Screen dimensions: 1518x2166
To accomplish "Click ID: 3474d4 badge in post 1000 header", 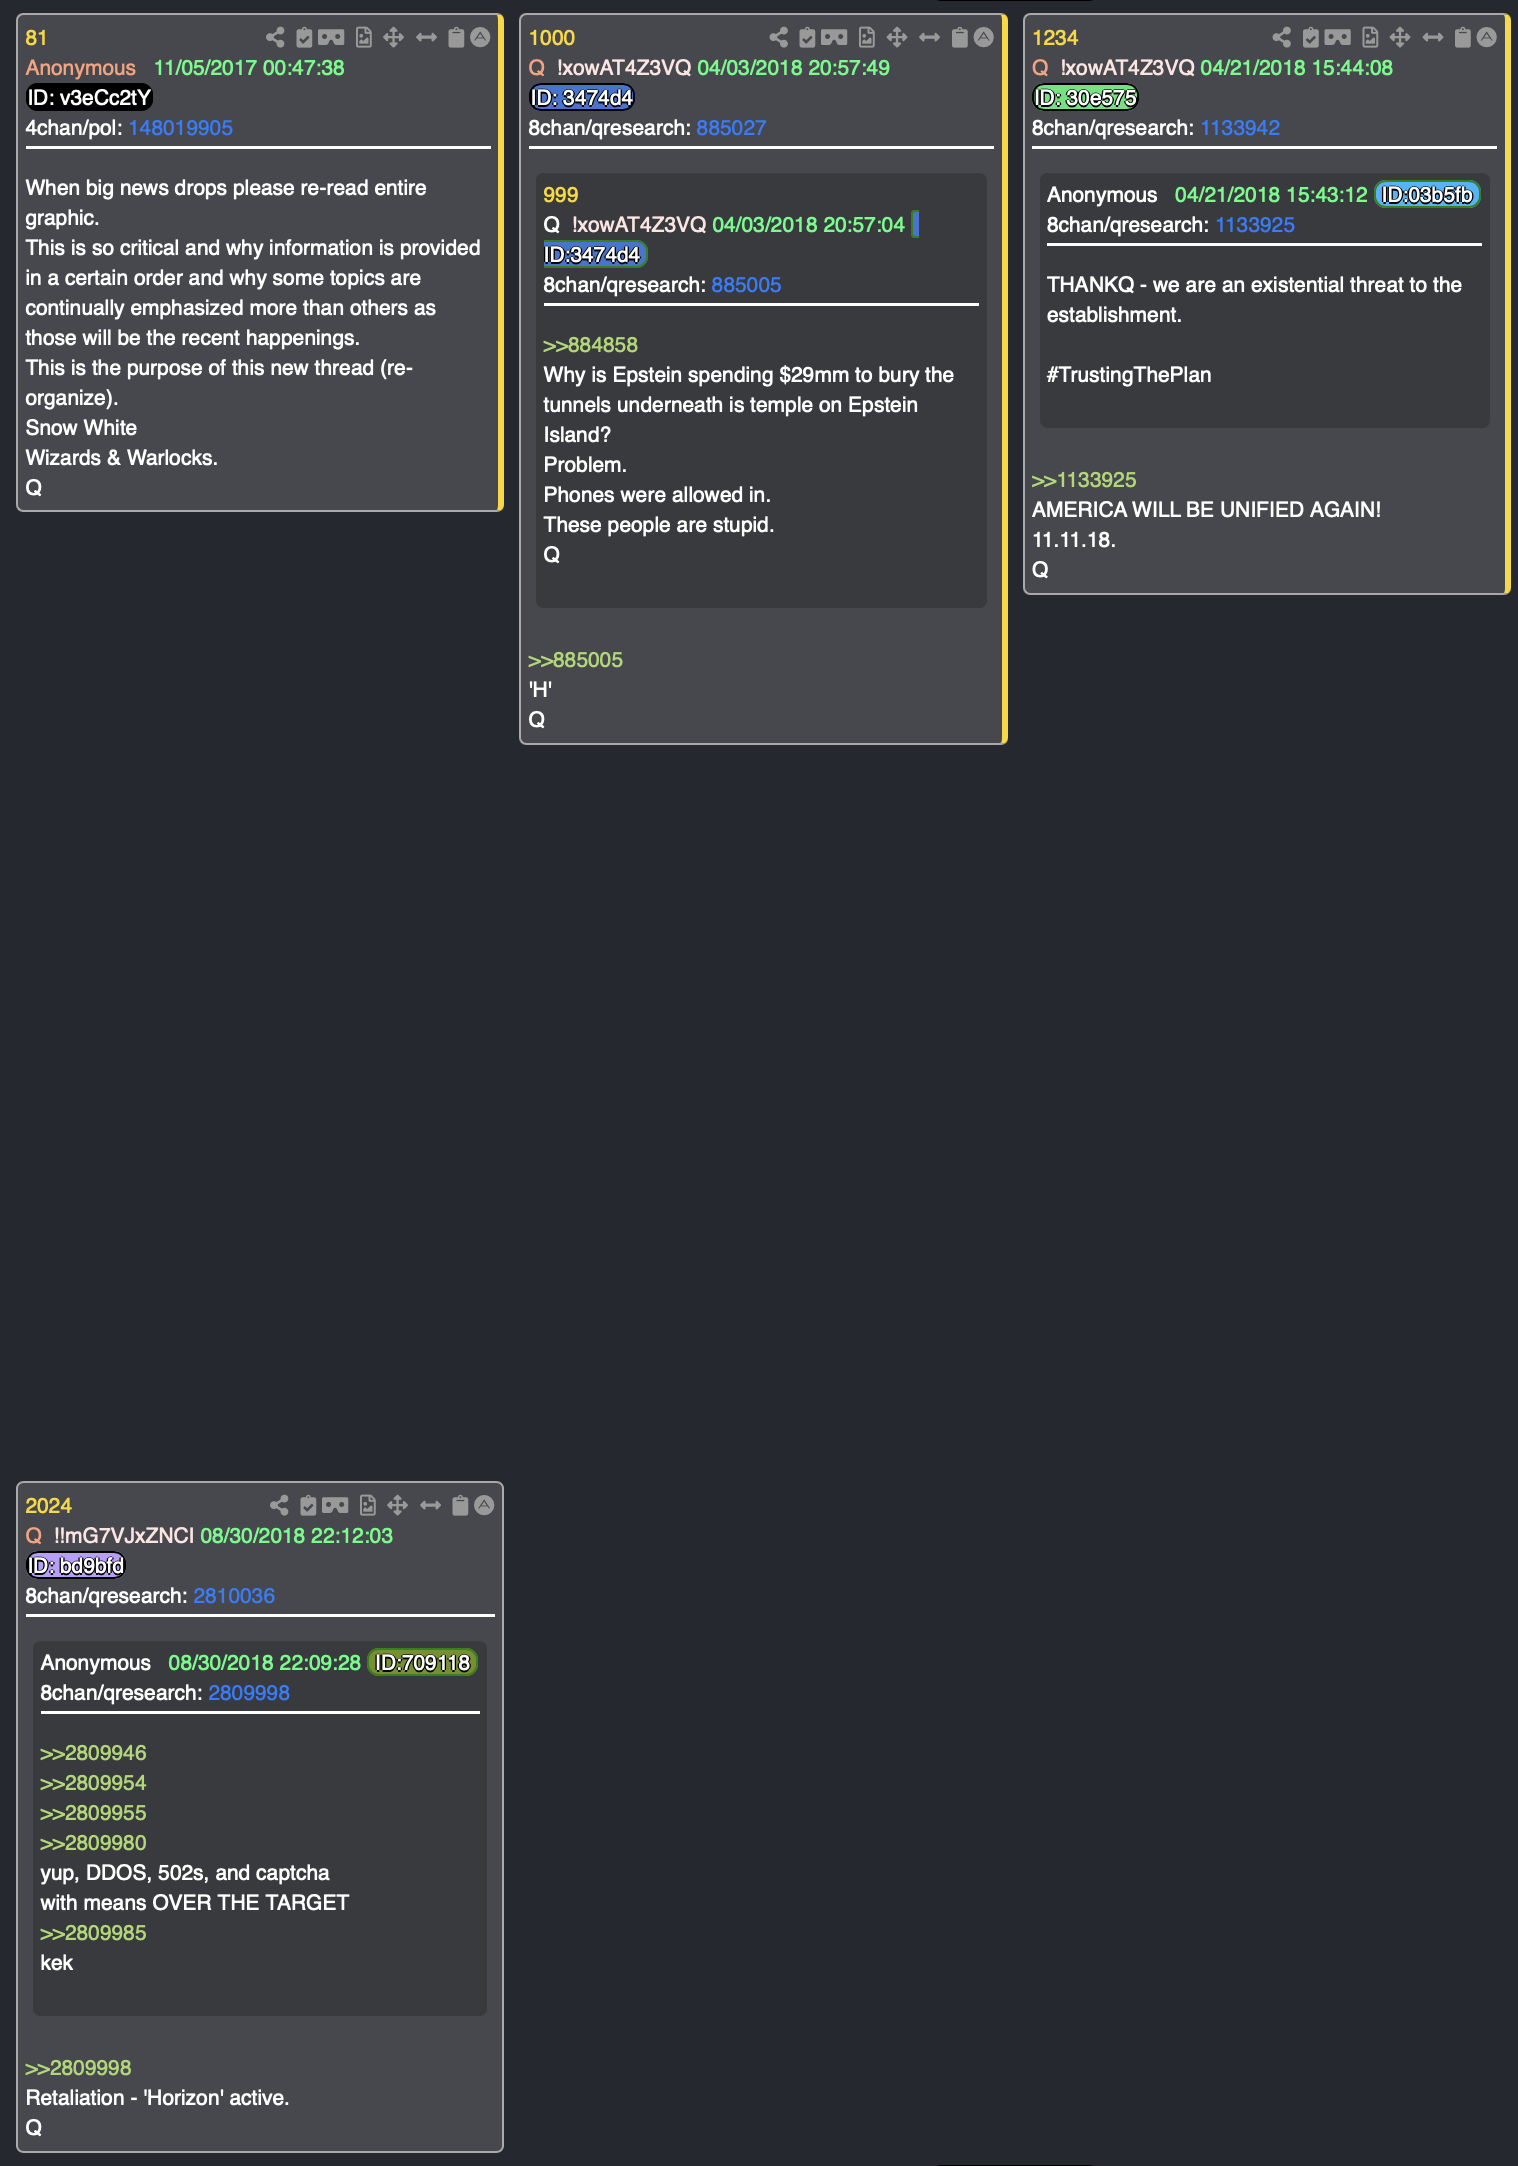I will (582, 98).
